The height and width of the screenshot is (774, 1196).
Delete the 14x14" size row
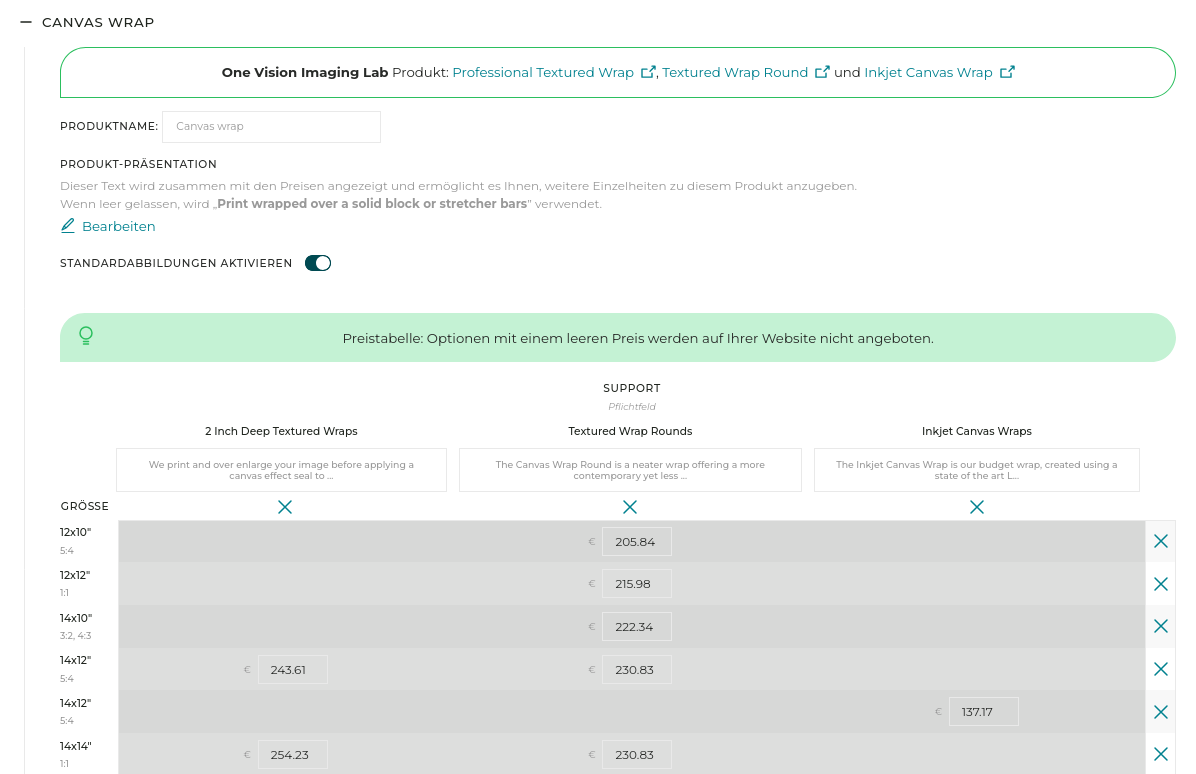pos(1160,754)
